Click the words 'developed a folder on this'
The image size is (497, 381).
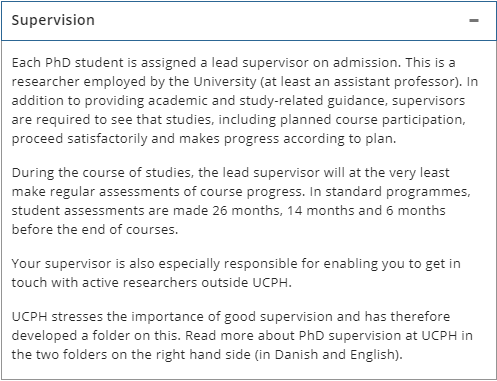pos(96,336)
